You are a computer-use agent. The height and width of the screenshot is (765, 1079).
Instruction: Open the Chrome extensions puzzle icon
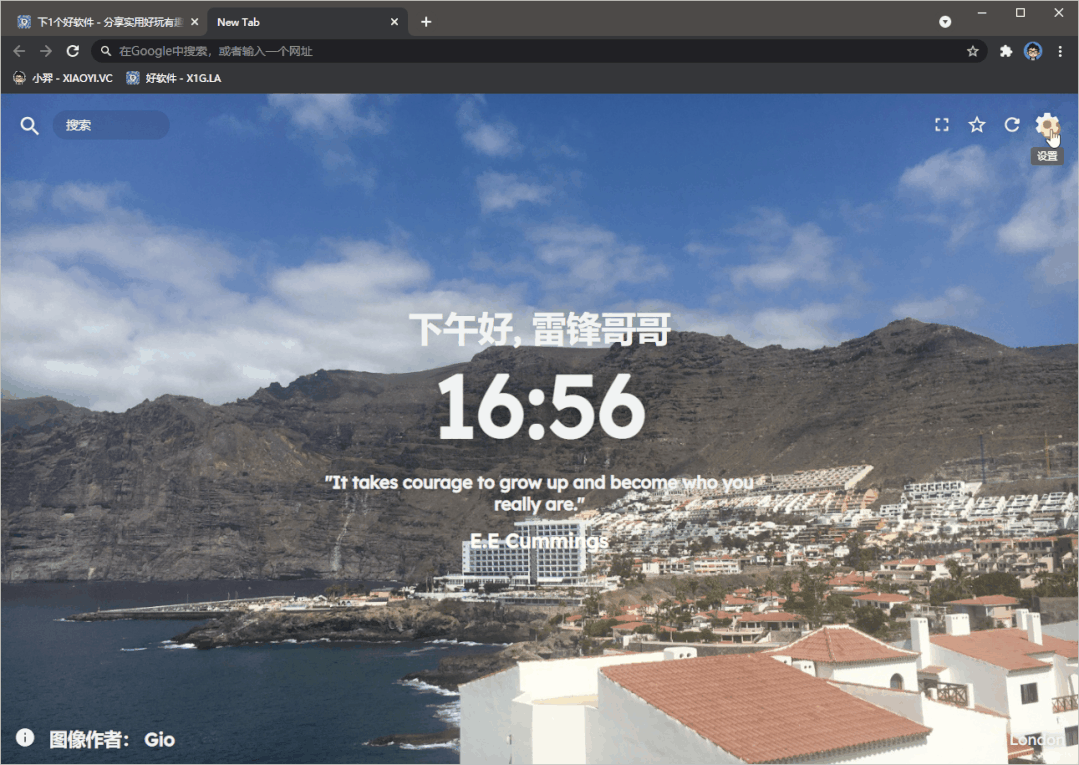pyautogui.click(x=1006, y=51)
